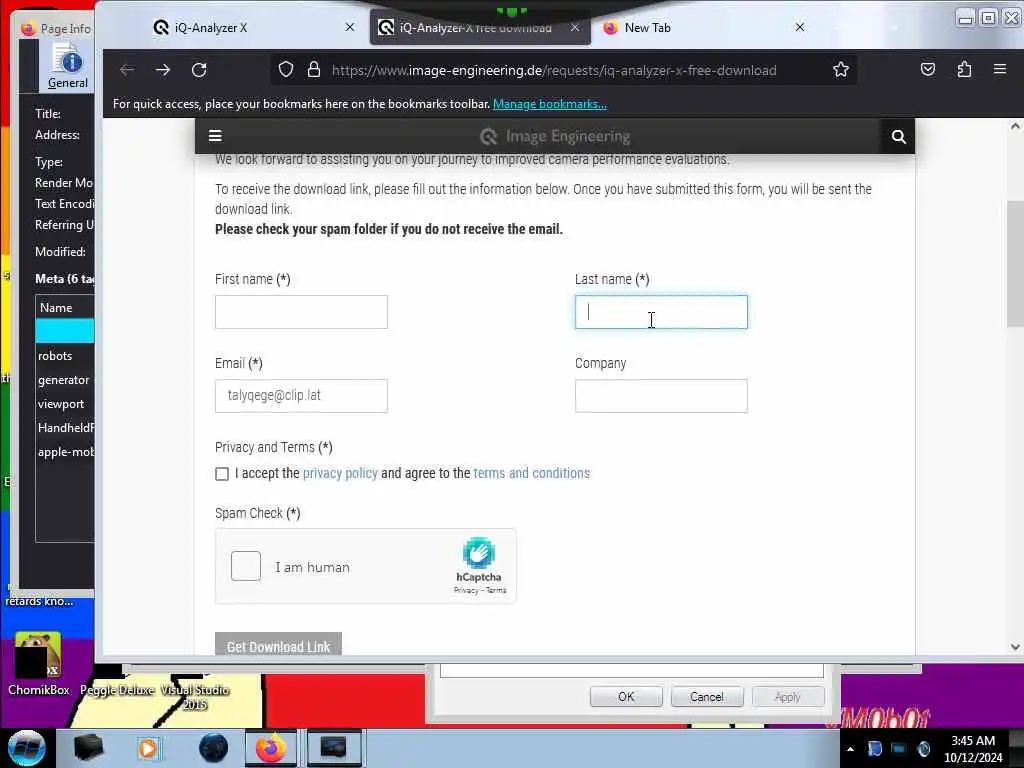Open the media player taskbar icon

click(148, 748)
